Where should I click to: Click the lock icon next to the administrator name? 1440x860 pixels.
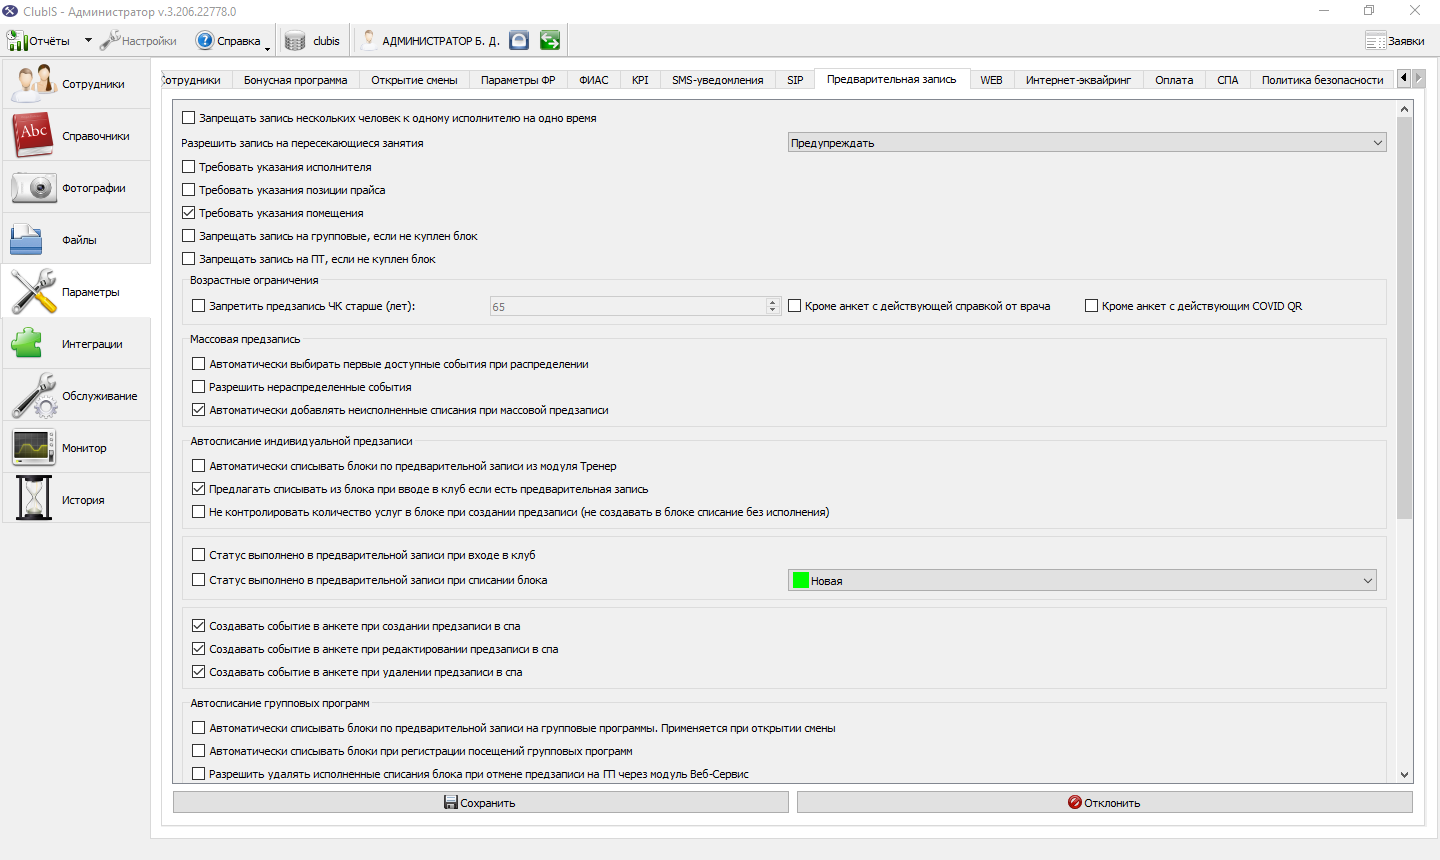point(519,40)
